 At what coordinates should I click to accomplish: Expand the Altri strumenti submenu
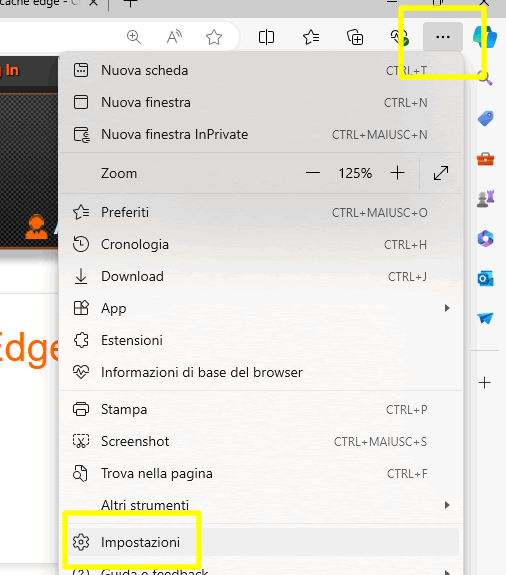(x=260, y=505)
